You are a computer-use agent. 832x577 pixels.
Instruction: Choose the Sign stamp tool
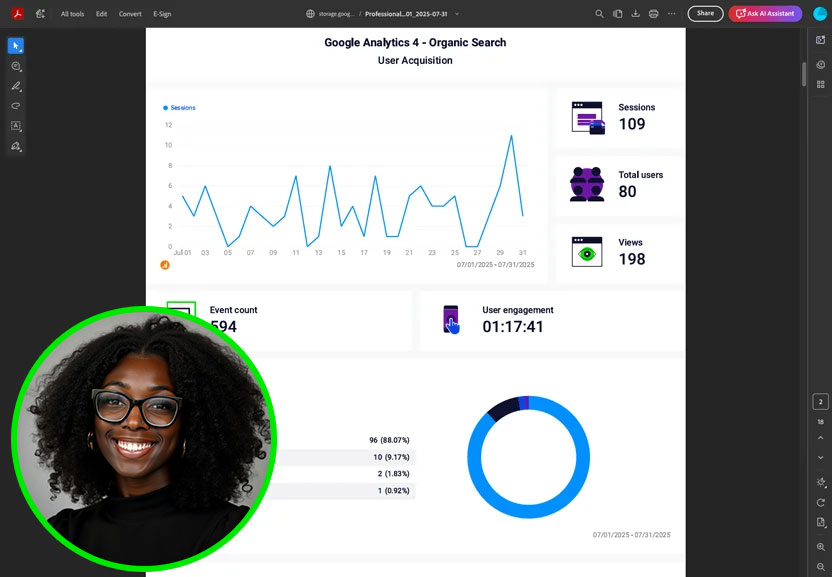coord(16,146)
